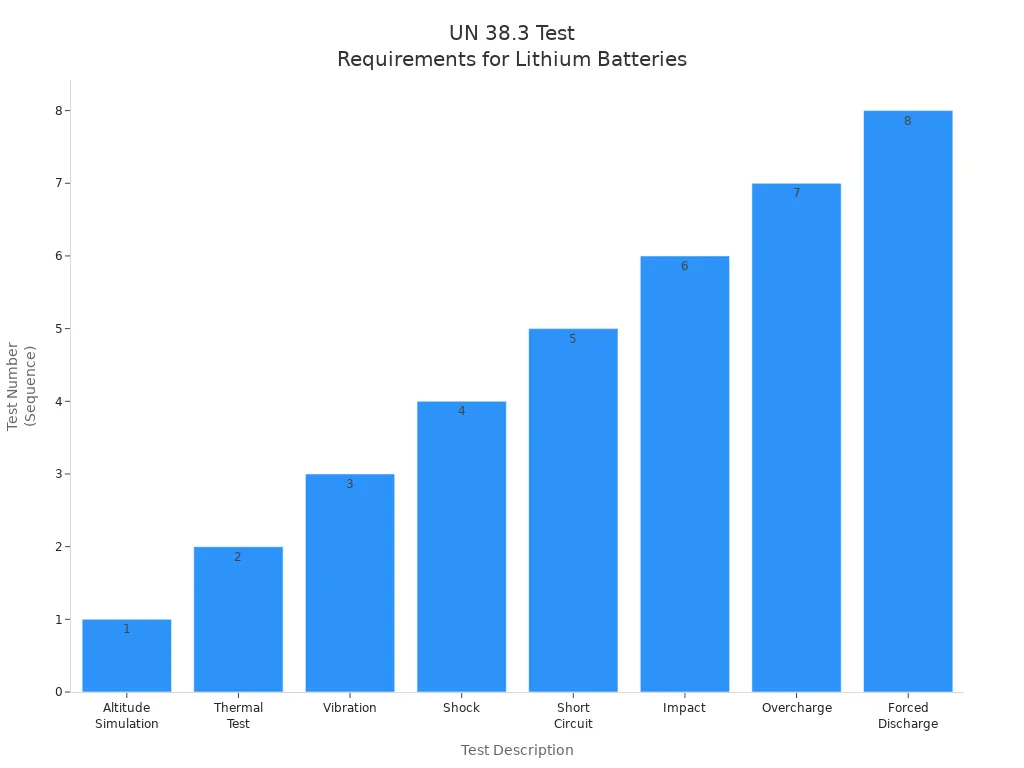Click the Test Number axis label

pyautogui.click(x=22, y=385)
